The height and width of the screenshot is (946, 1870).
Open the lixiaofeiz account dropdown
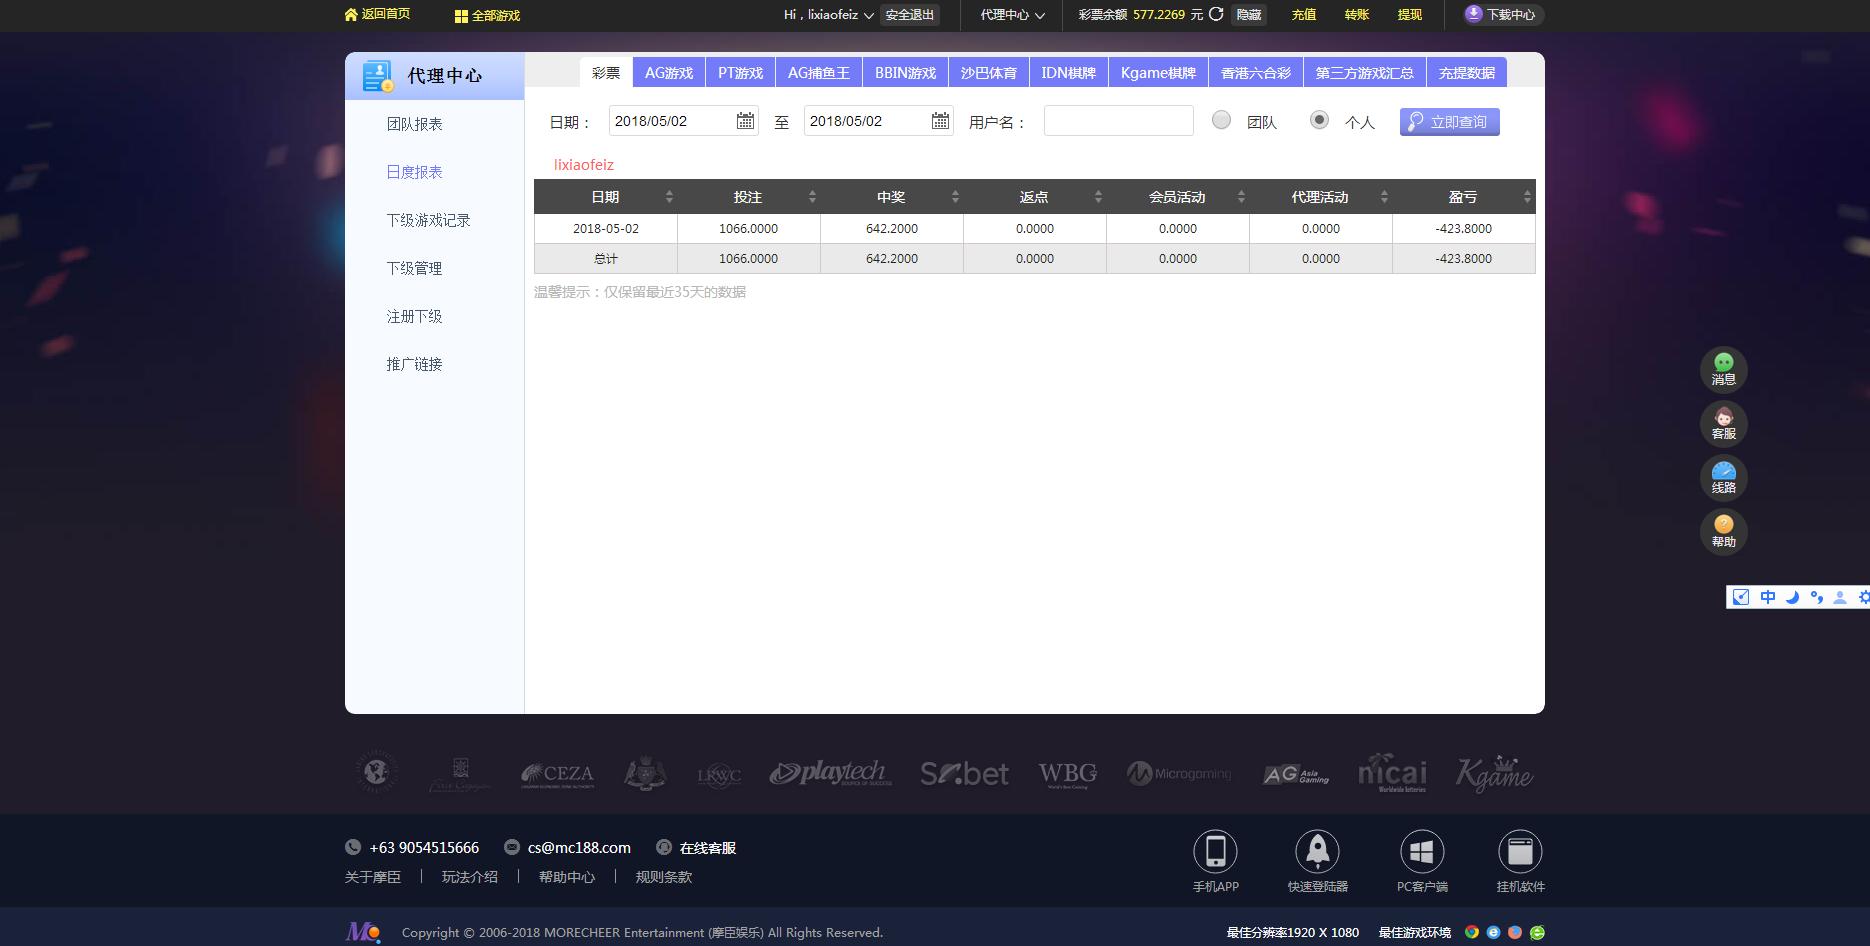(828, 15)
